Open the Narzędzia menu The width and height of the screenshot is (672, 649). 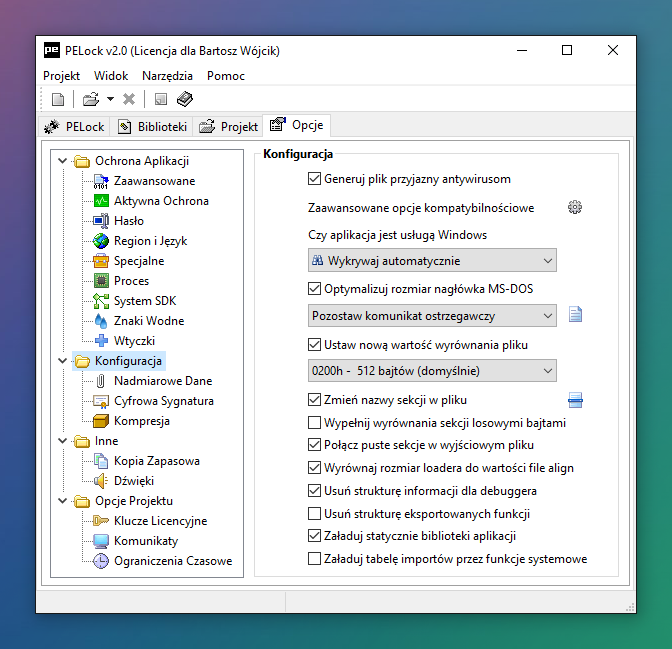[167, 76]
